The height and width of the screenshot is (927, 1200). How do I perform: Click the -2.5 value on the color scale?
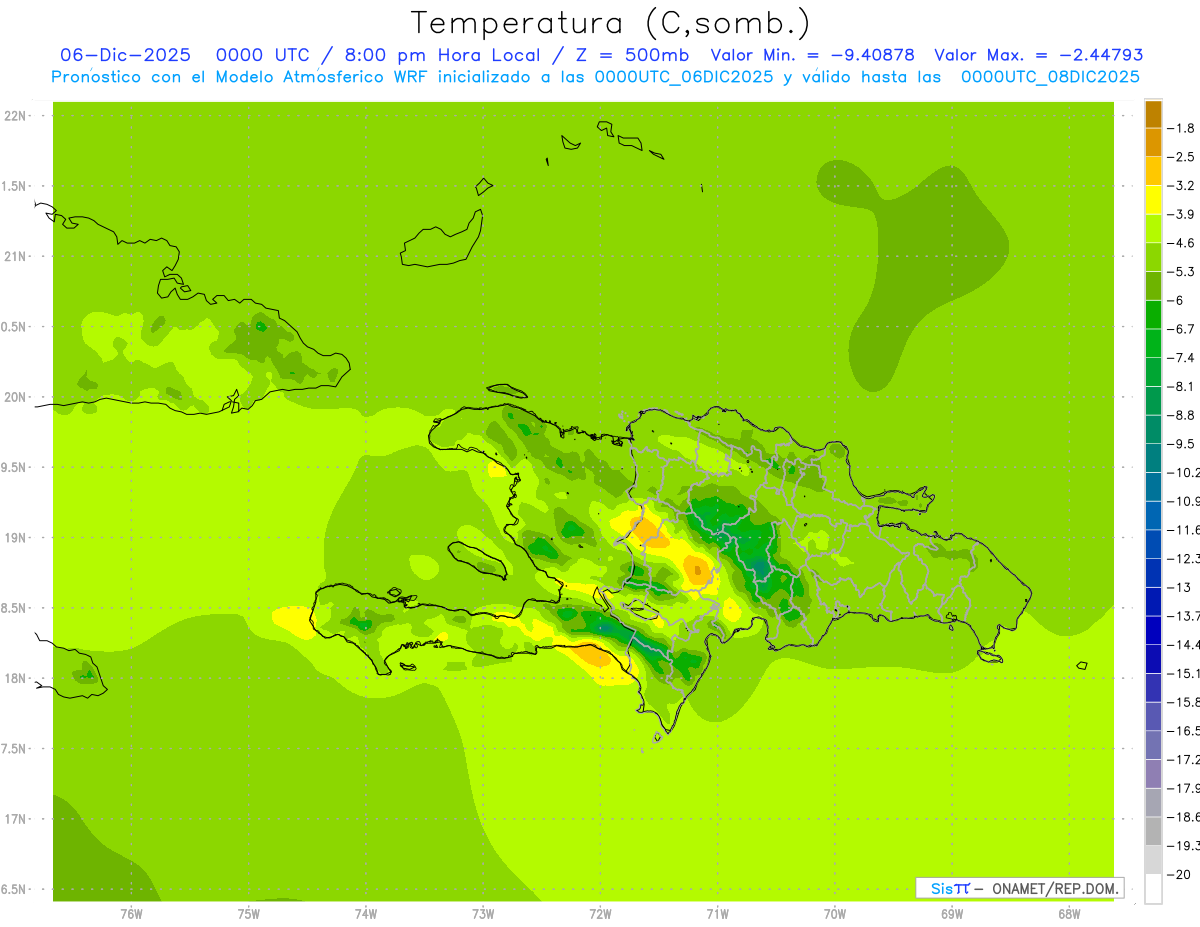click(x=1182, y=157)
